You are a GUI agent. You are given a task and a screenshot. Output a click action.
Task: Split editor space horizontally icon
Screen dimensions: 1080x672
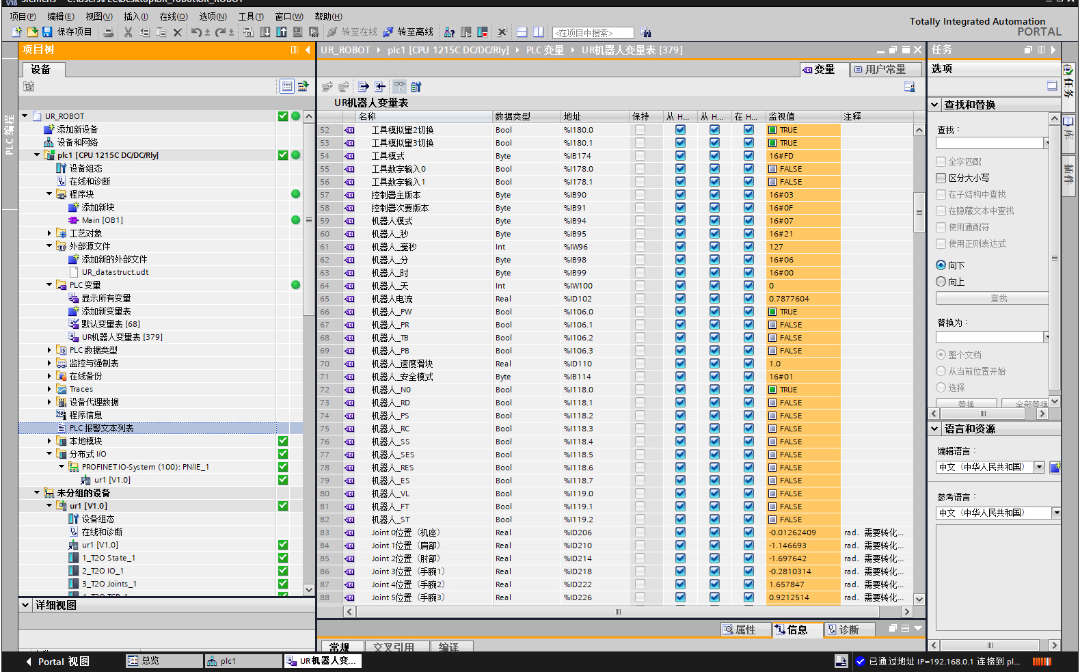pos(522,32)
